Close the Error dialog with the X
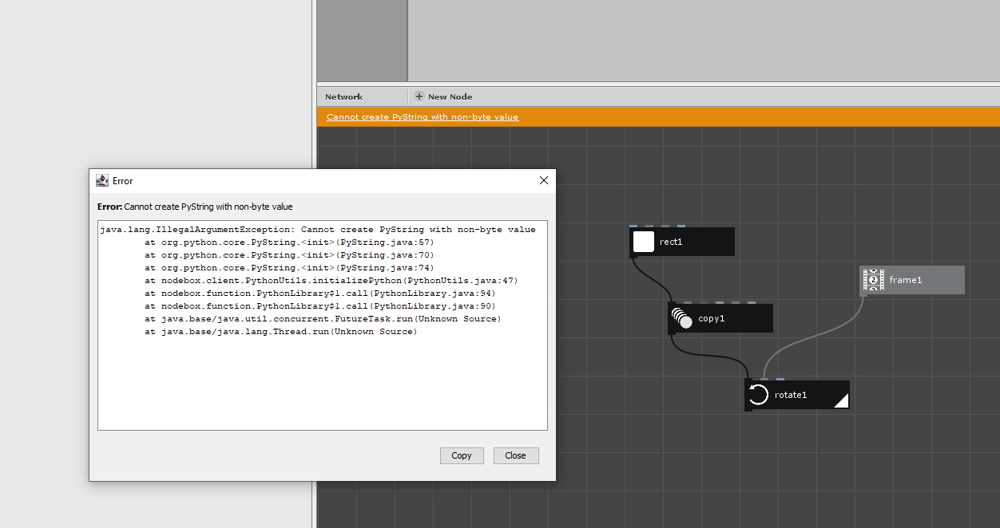This screenshot has width=1000, height=528. [543, 180]
